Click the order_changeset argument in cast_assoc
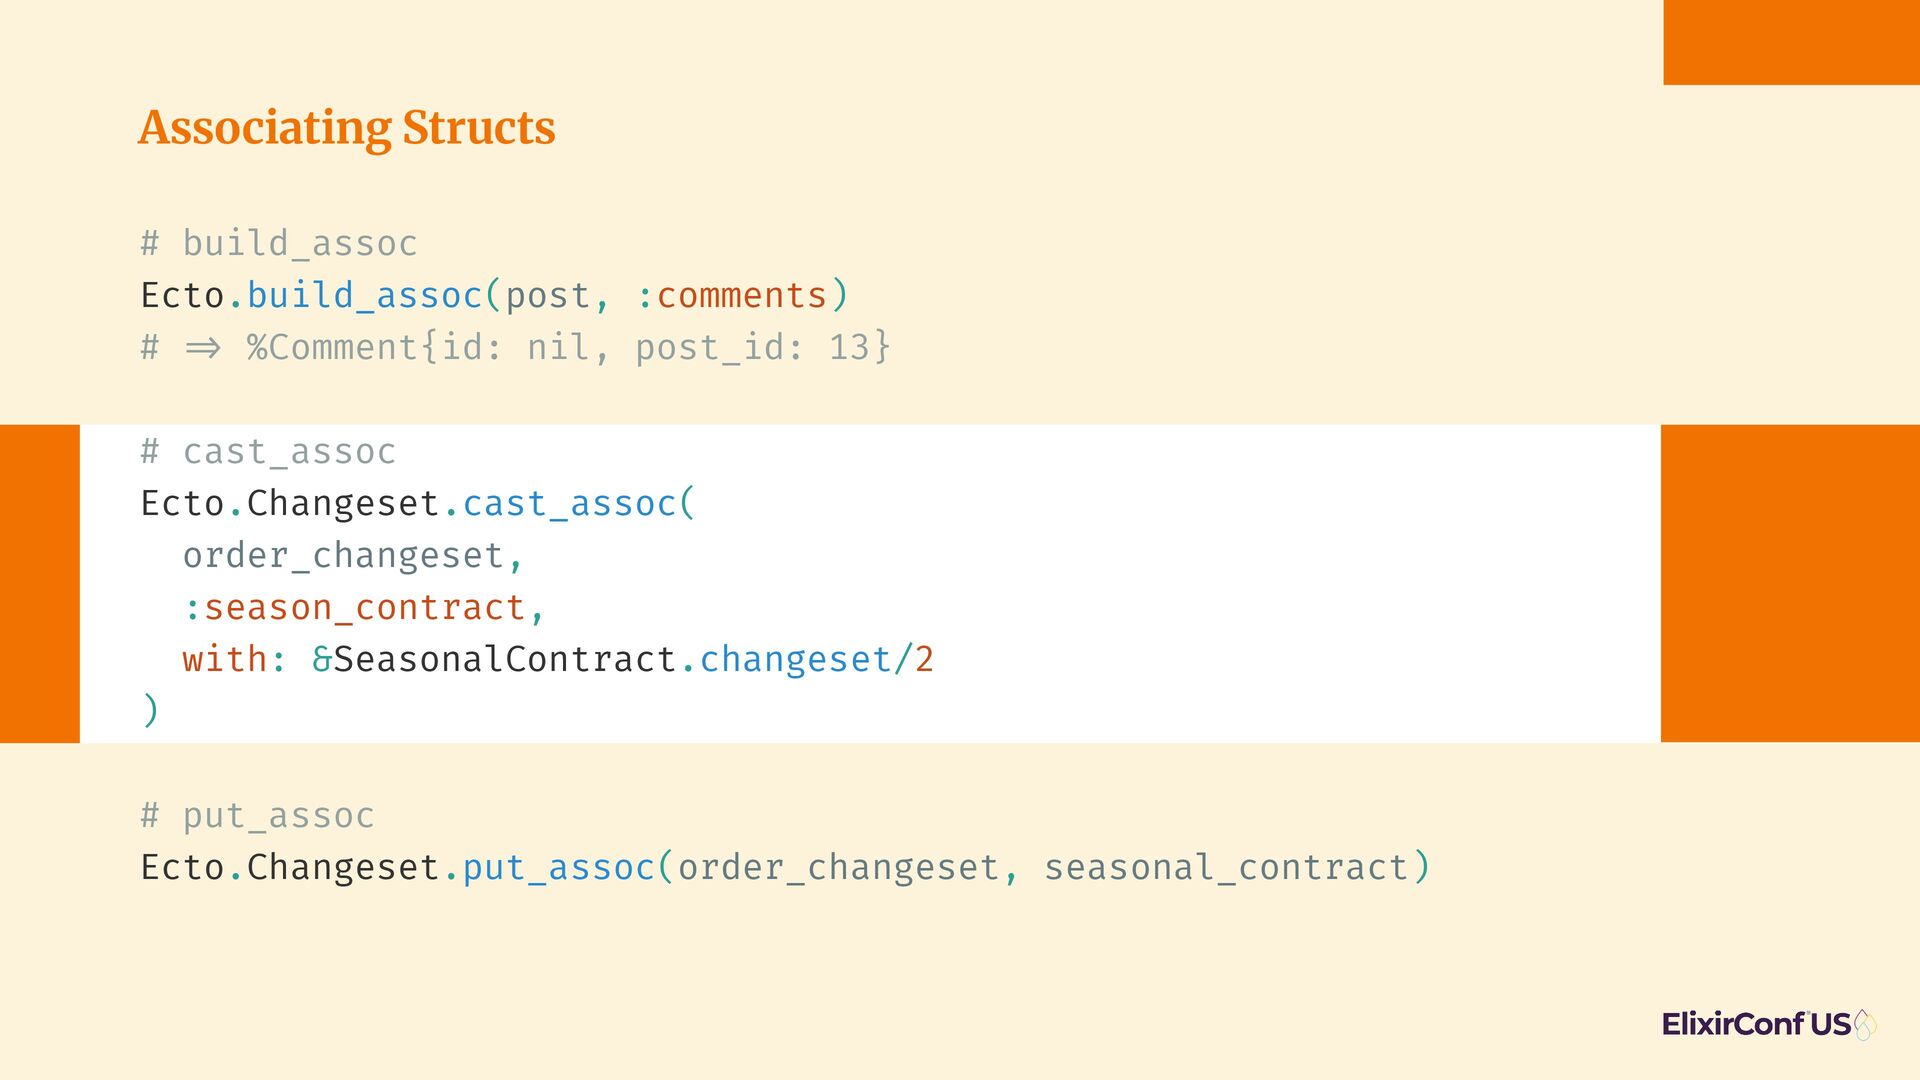This screenshot has height=1080, width=1920. point(343,556)
